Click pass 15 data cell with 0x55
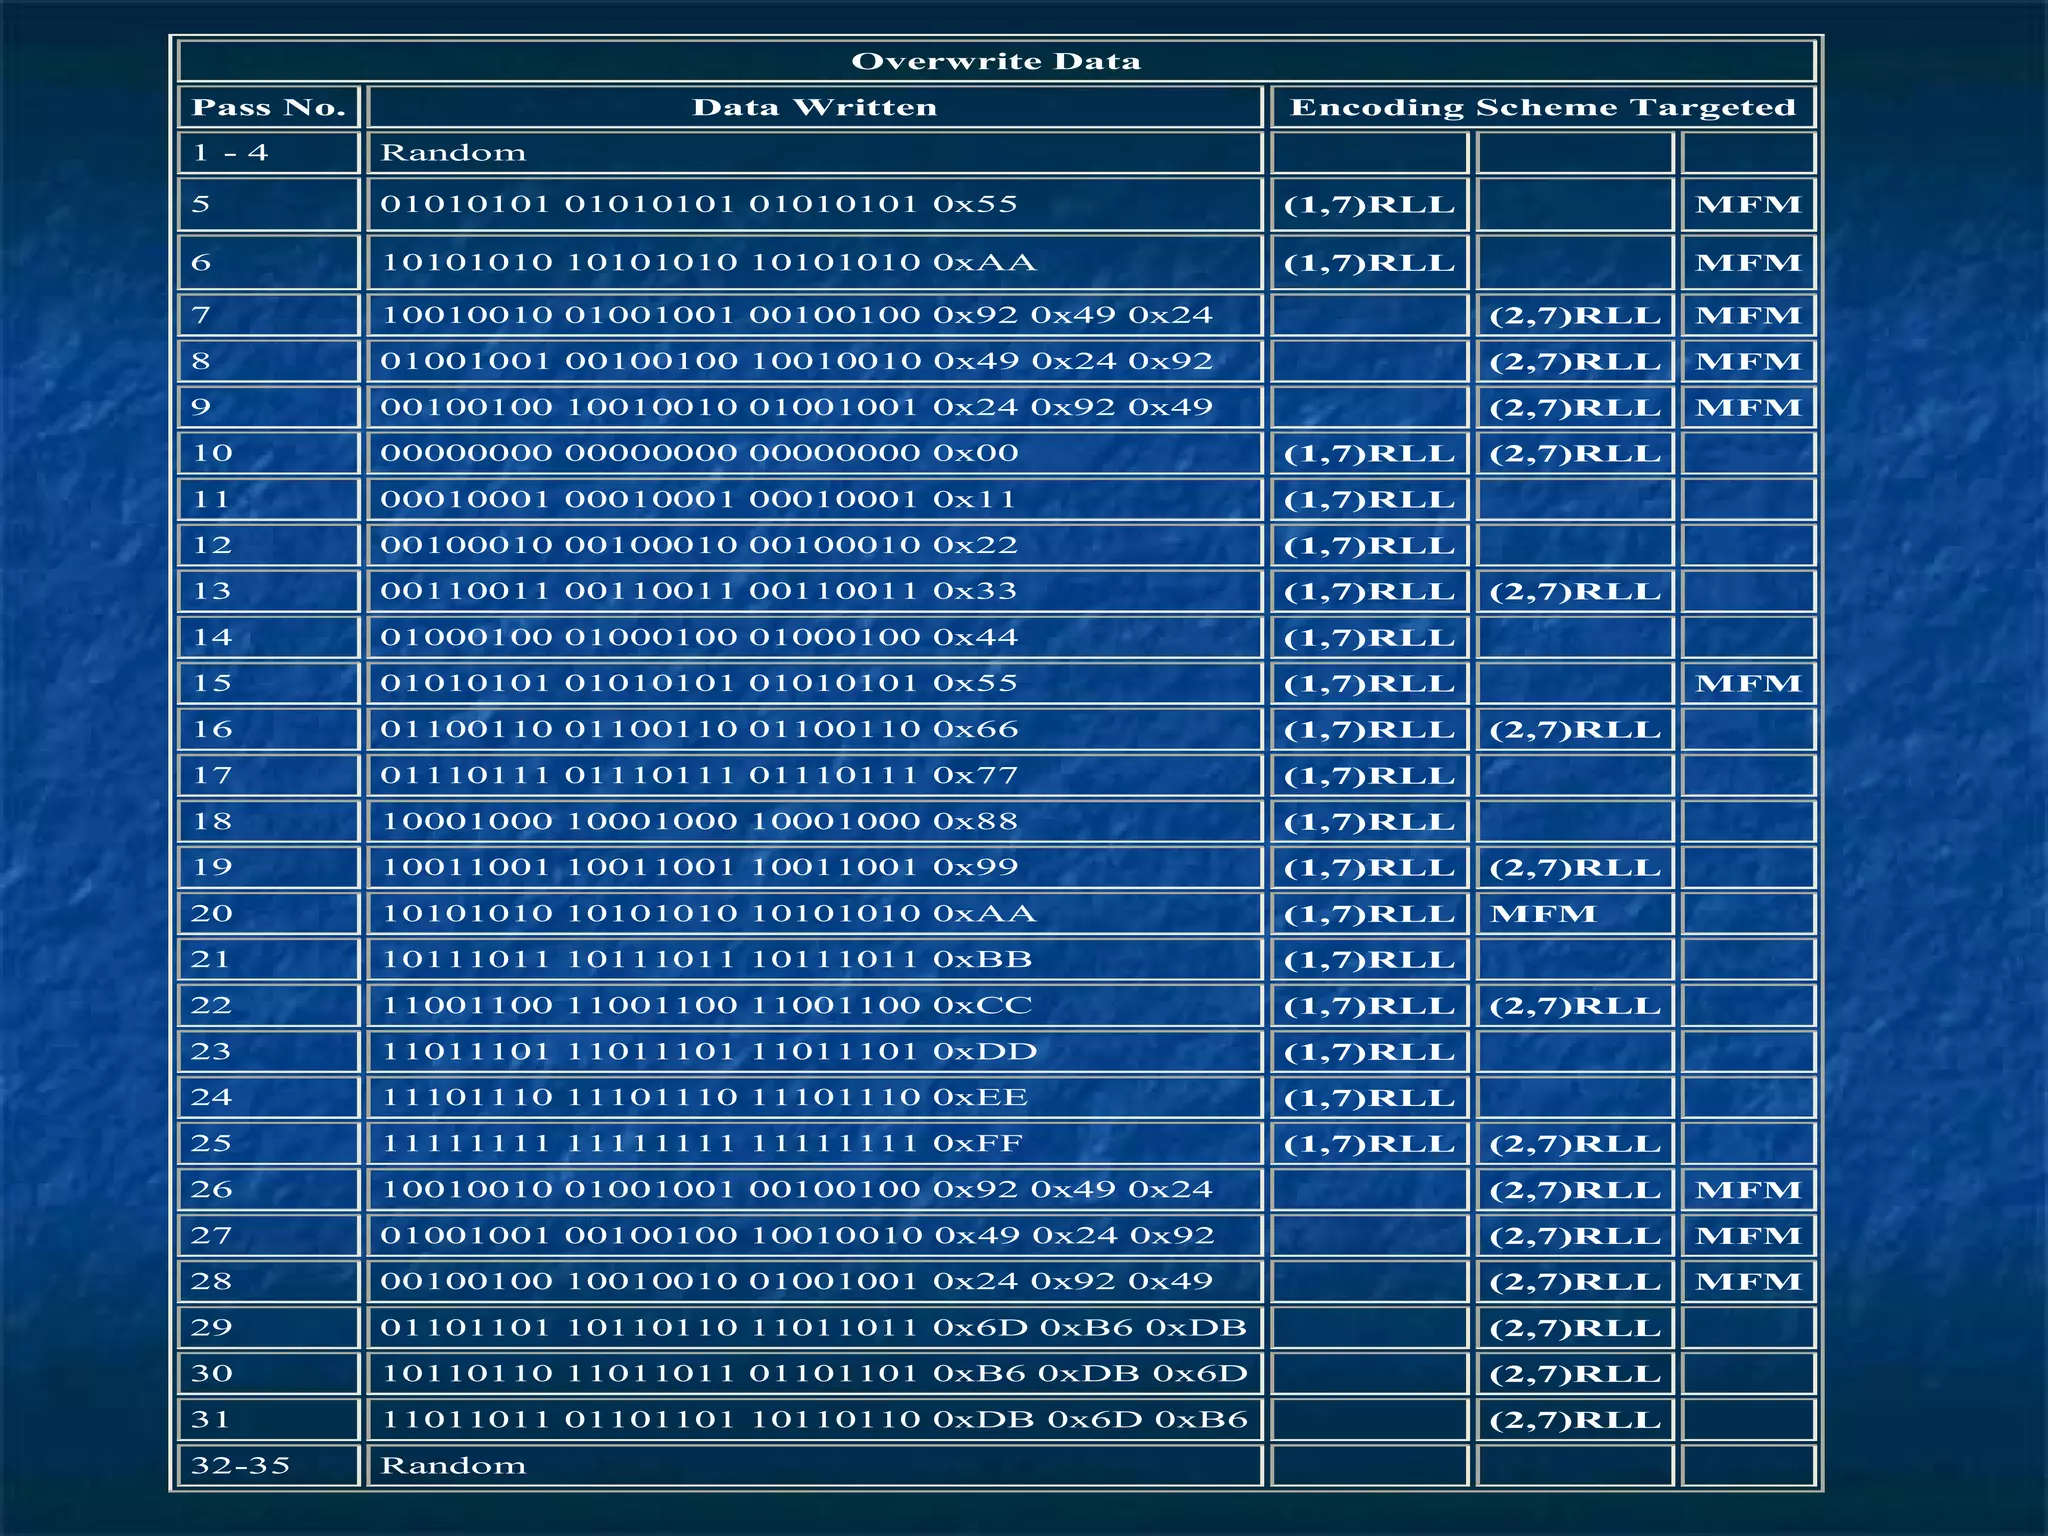2048x1536 pixels. coord(815,683)
